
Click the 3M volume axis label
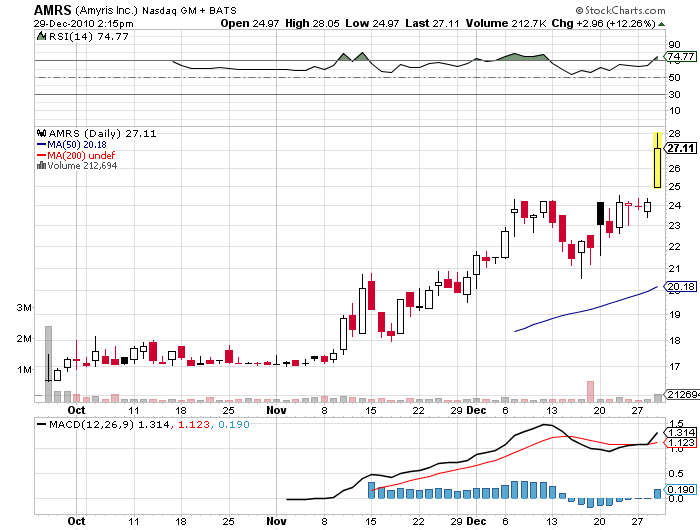pos(24,308)
